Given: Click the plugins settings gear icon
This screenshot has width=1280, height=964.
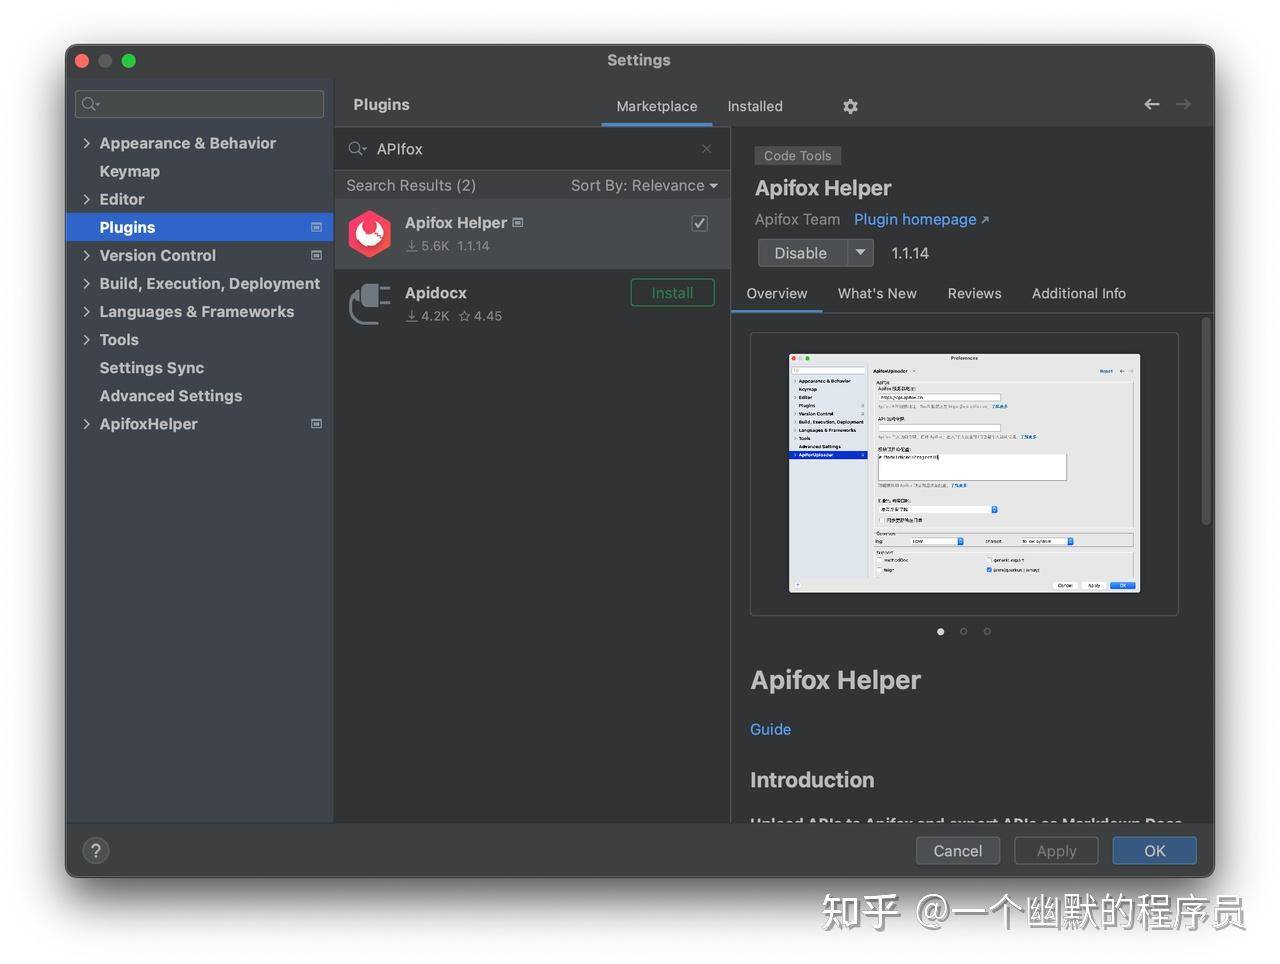Looking at the screenshot, I should 850,106.
